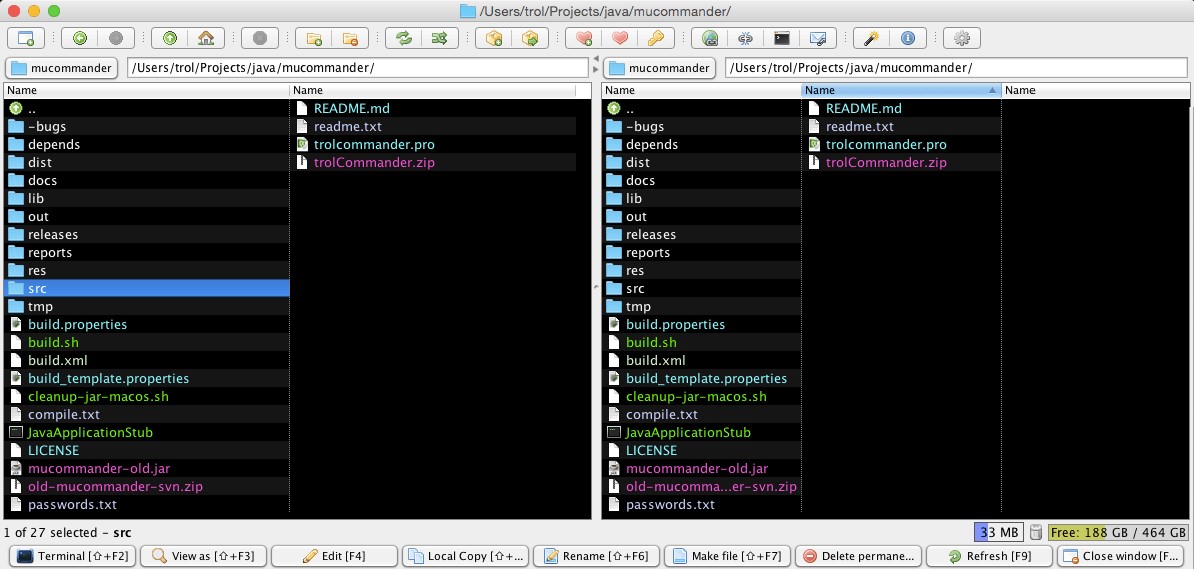Click the Free 188 GB disk space bar

pyautogui.click(x=1119, y=532)
